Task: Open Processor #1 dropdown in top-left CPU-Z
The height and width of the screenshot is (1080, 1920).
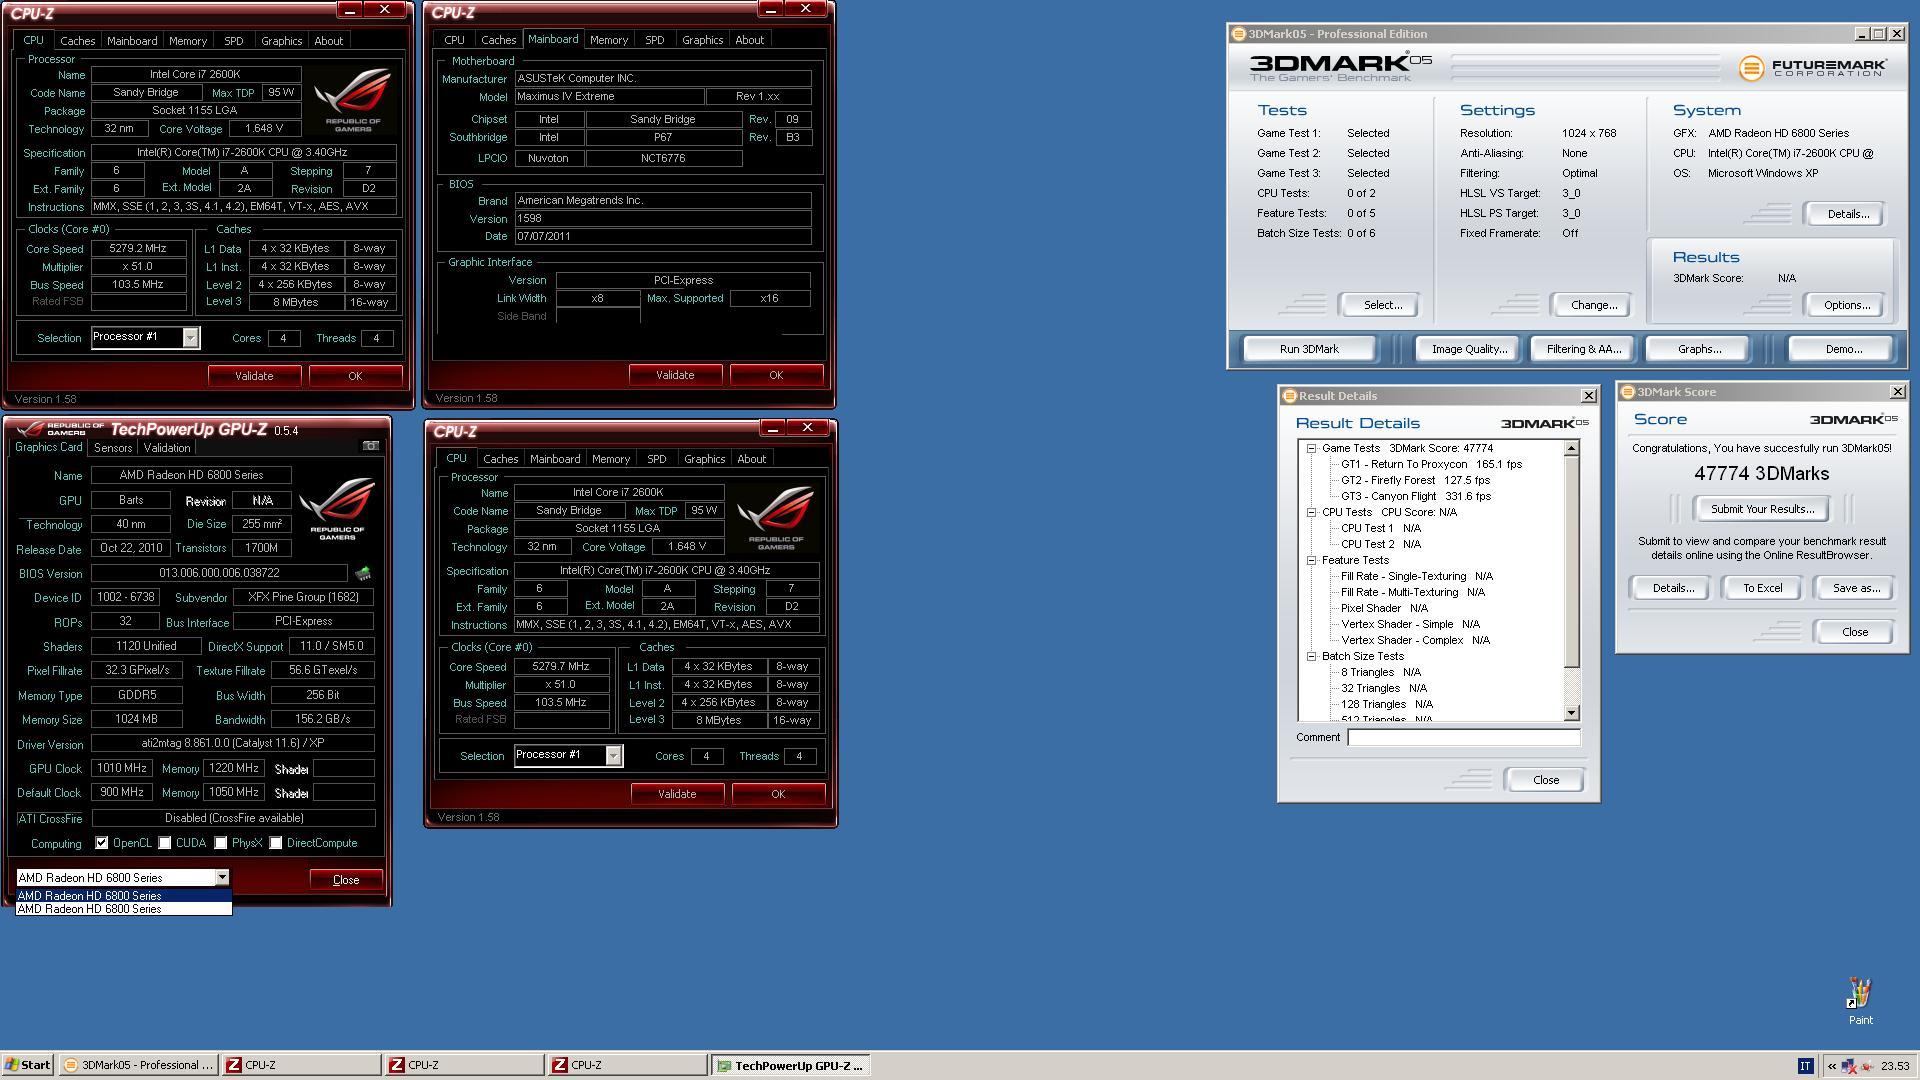Action: coord(190,338)
